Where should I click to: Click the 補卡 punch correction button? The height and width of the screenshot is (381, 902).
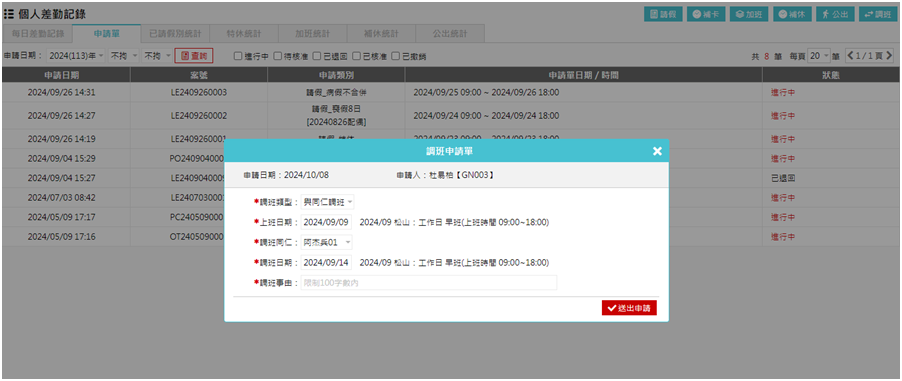pos(706,14)
